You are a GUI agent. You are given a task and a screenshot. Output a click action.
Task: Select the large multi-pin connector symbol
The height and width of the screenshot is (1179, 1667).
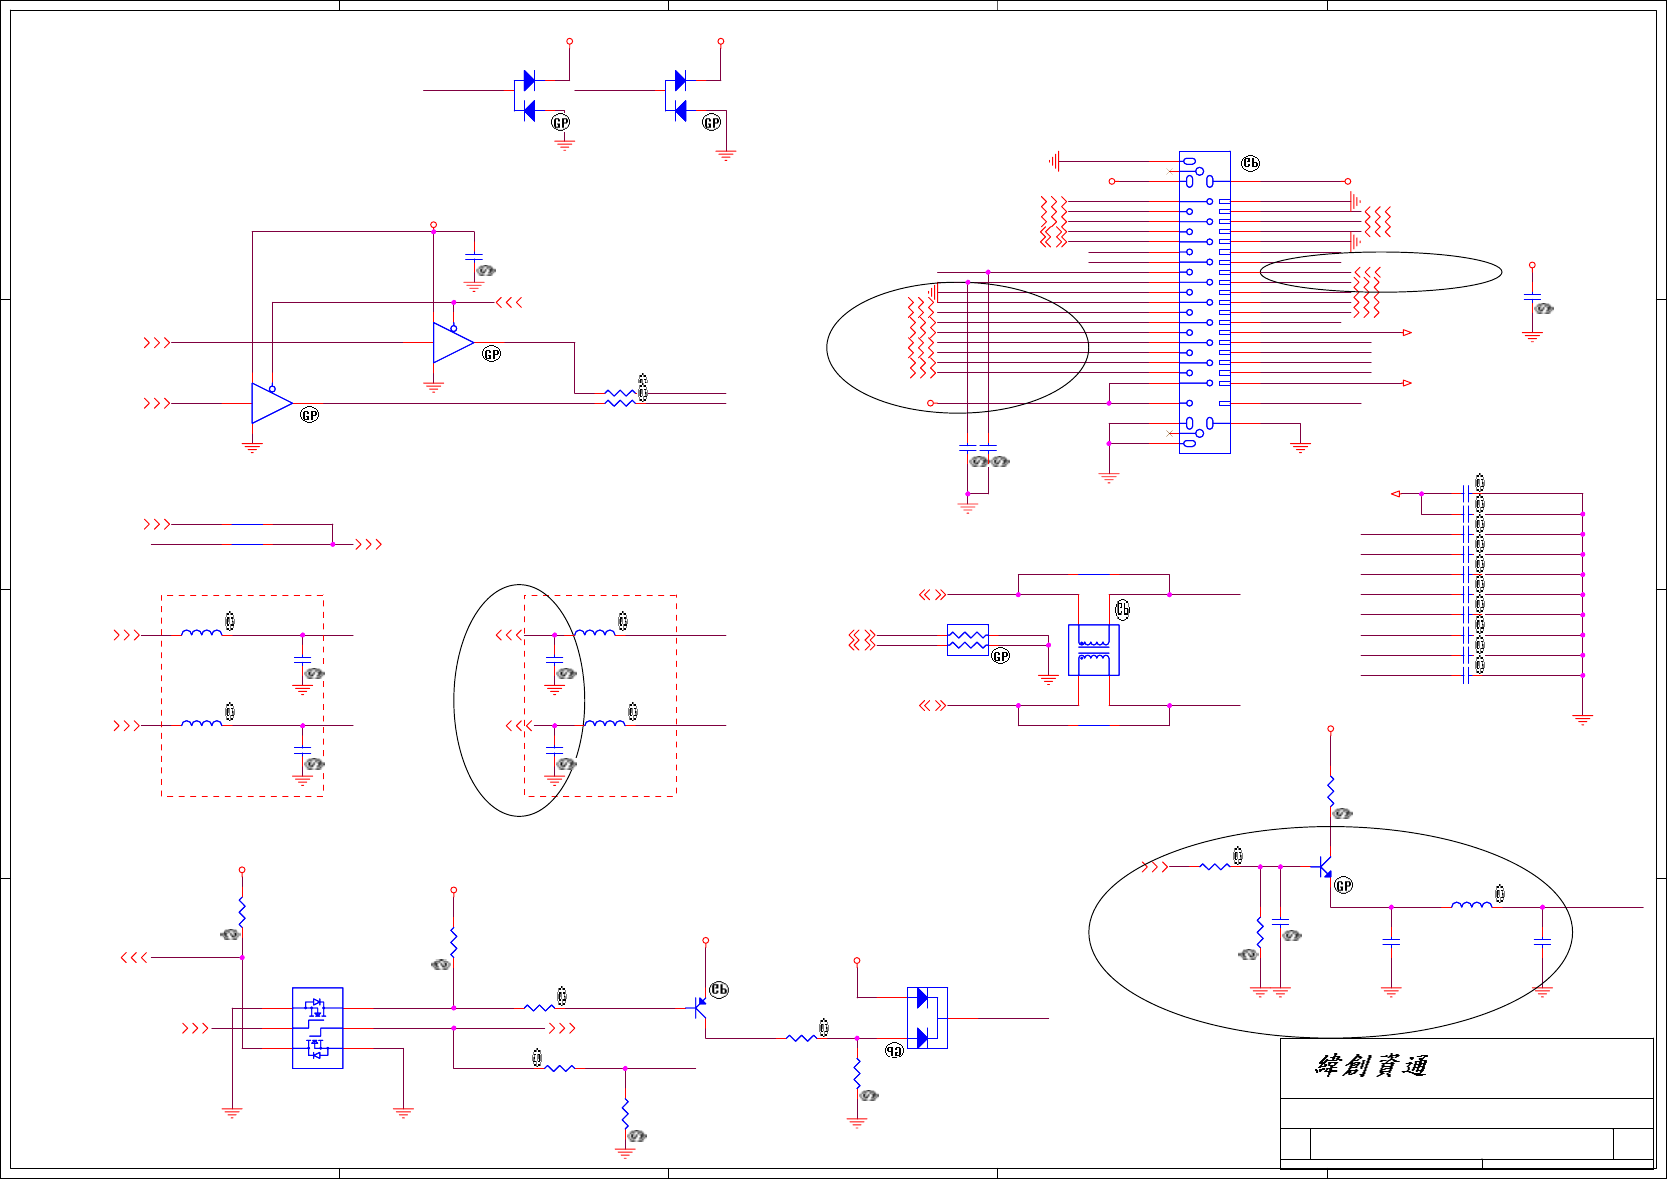(1204, 303)
